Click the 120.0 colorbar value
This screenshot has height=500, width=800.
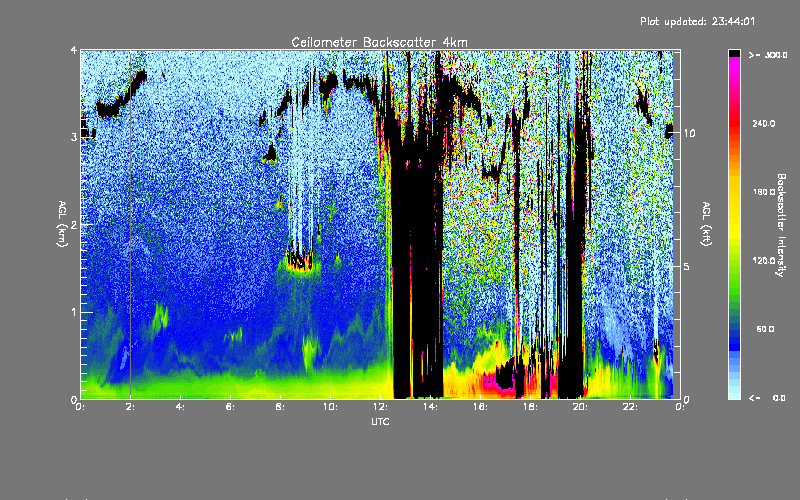pyautogui.click(x=764, y=261)
